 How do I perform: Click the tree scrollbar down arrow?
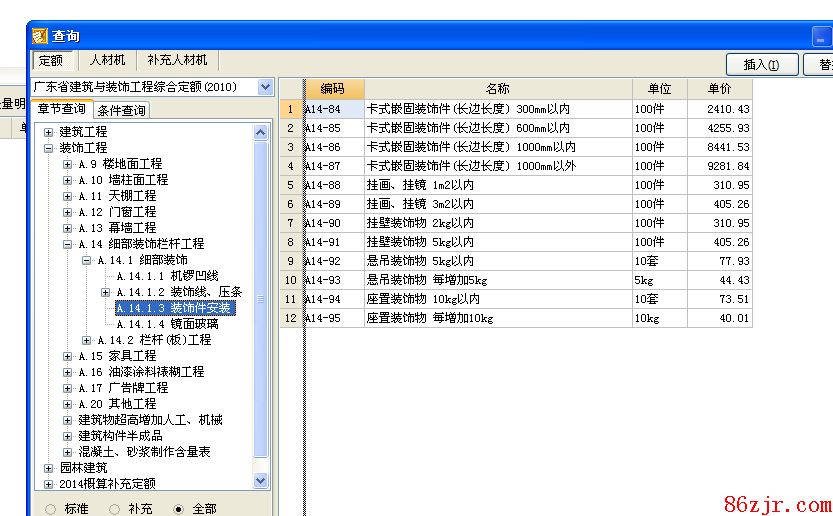[261, 481]
